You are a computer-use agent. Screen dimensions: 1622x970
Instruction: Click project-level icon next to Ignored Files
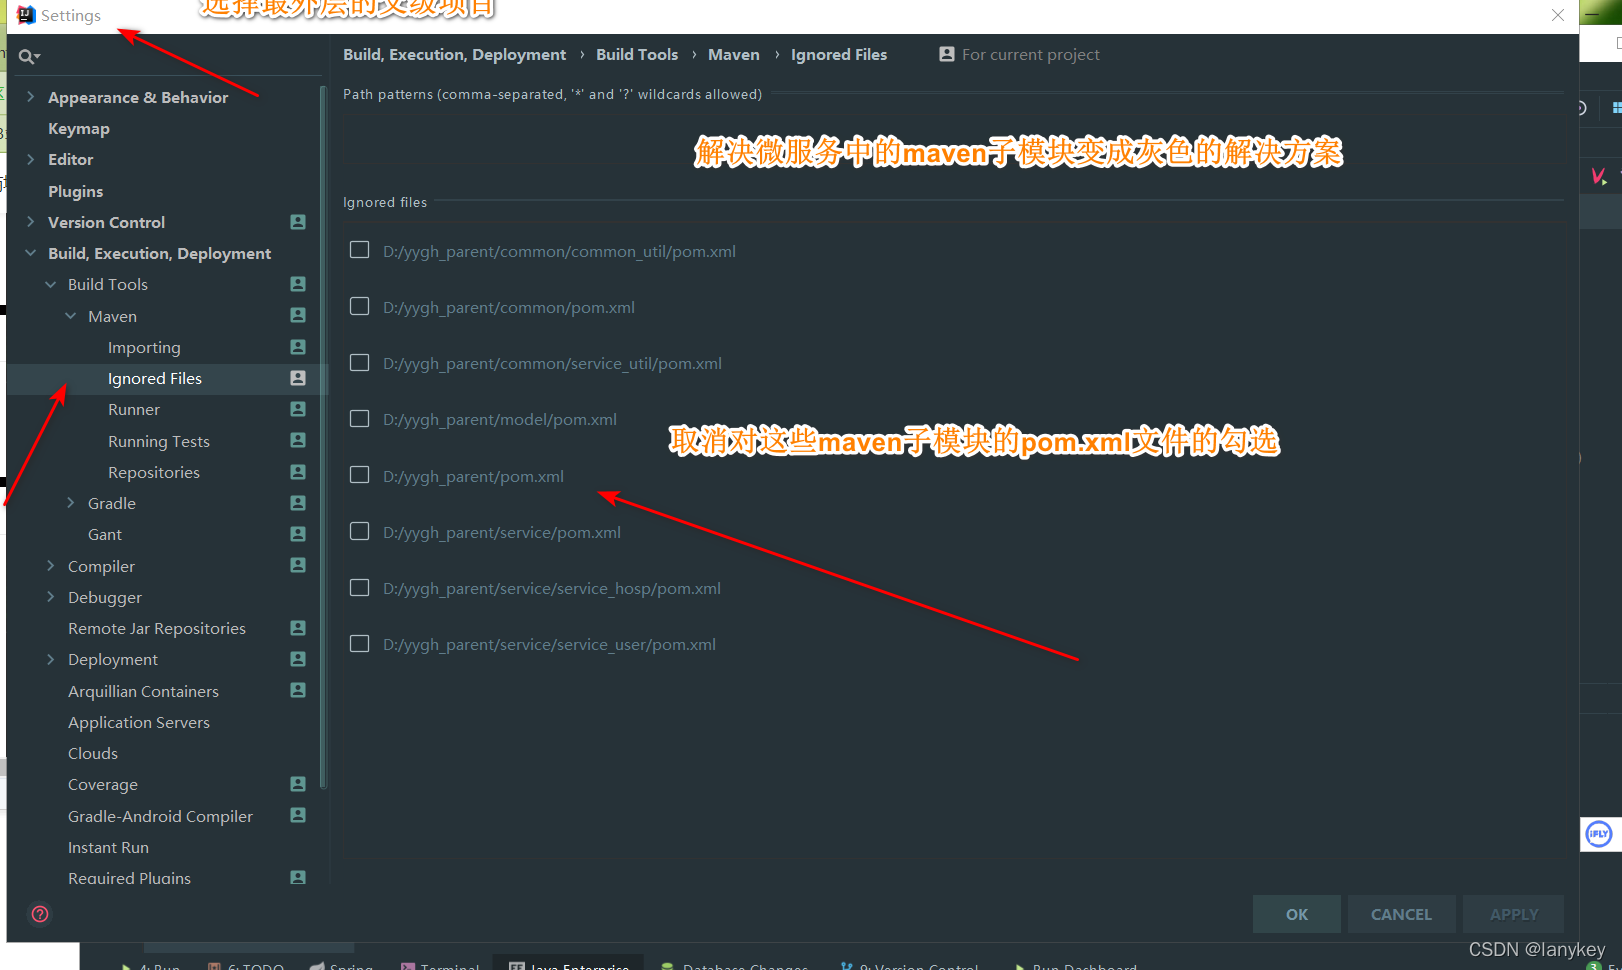(x=298, y=378)
